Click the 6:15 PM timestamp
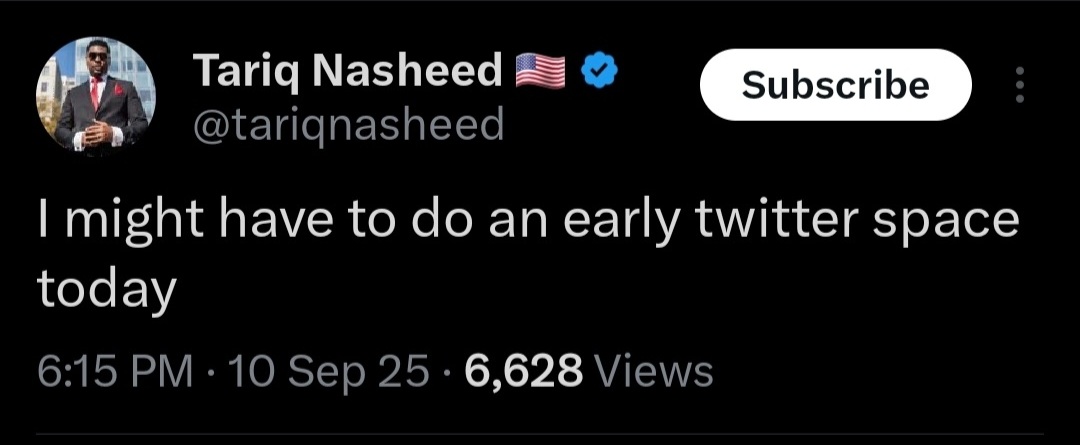 [114, 373]
